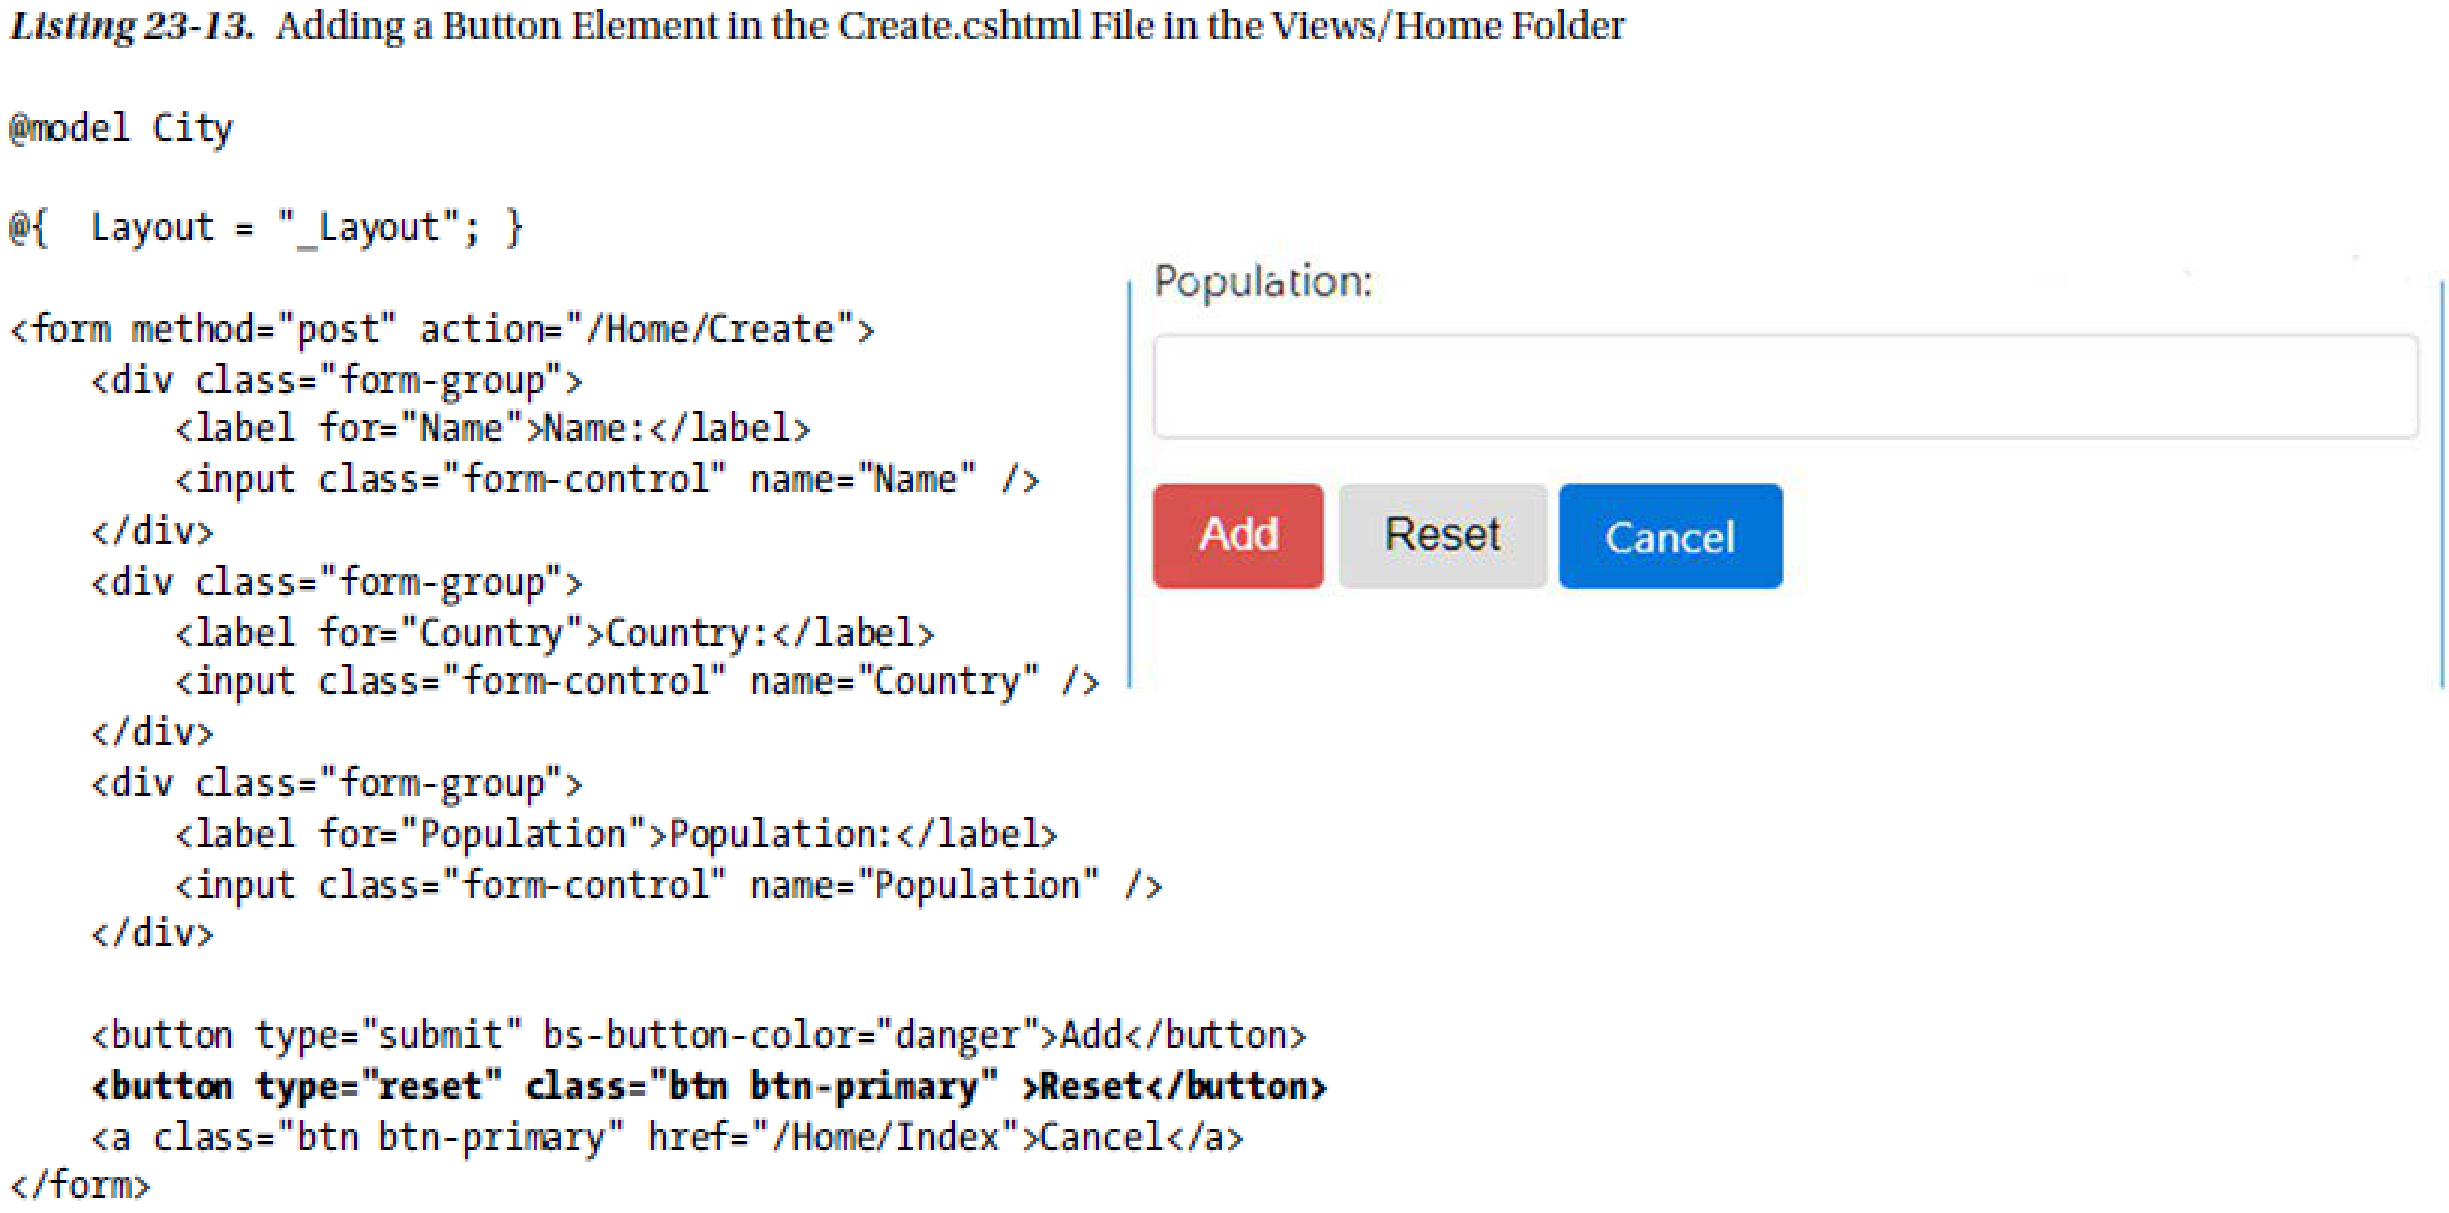Click the blue Cancel button
This screenshot has height=1213, width=2449.
1669,537
